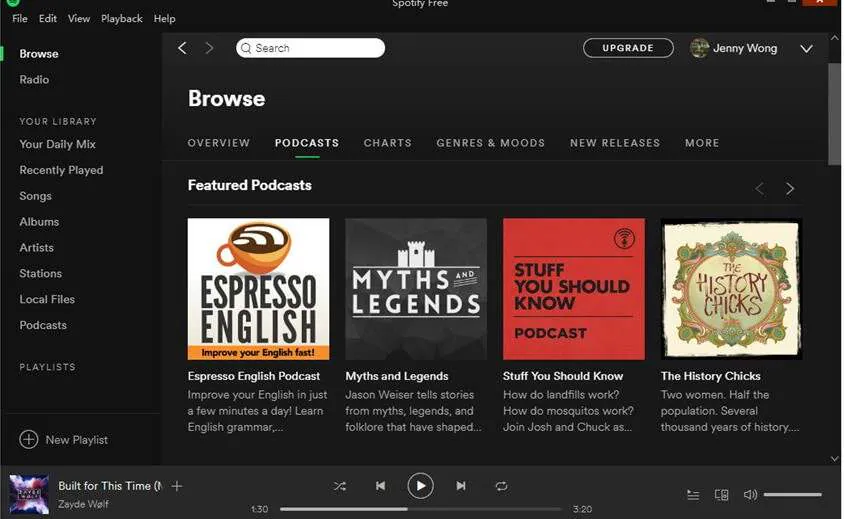Image resolution: width=844 pixels, height=519 pixels.
Task: Switch to the Charts tab
Action: (x=388, y=143)
